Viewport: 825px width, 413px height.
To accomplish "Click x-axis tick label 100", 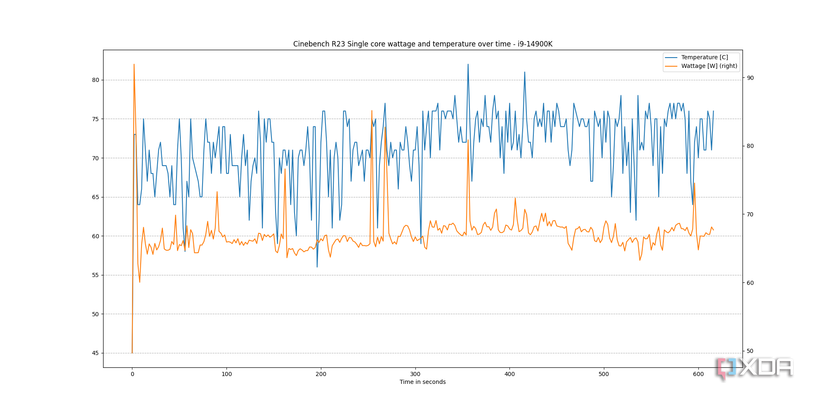I will point(226,374).
